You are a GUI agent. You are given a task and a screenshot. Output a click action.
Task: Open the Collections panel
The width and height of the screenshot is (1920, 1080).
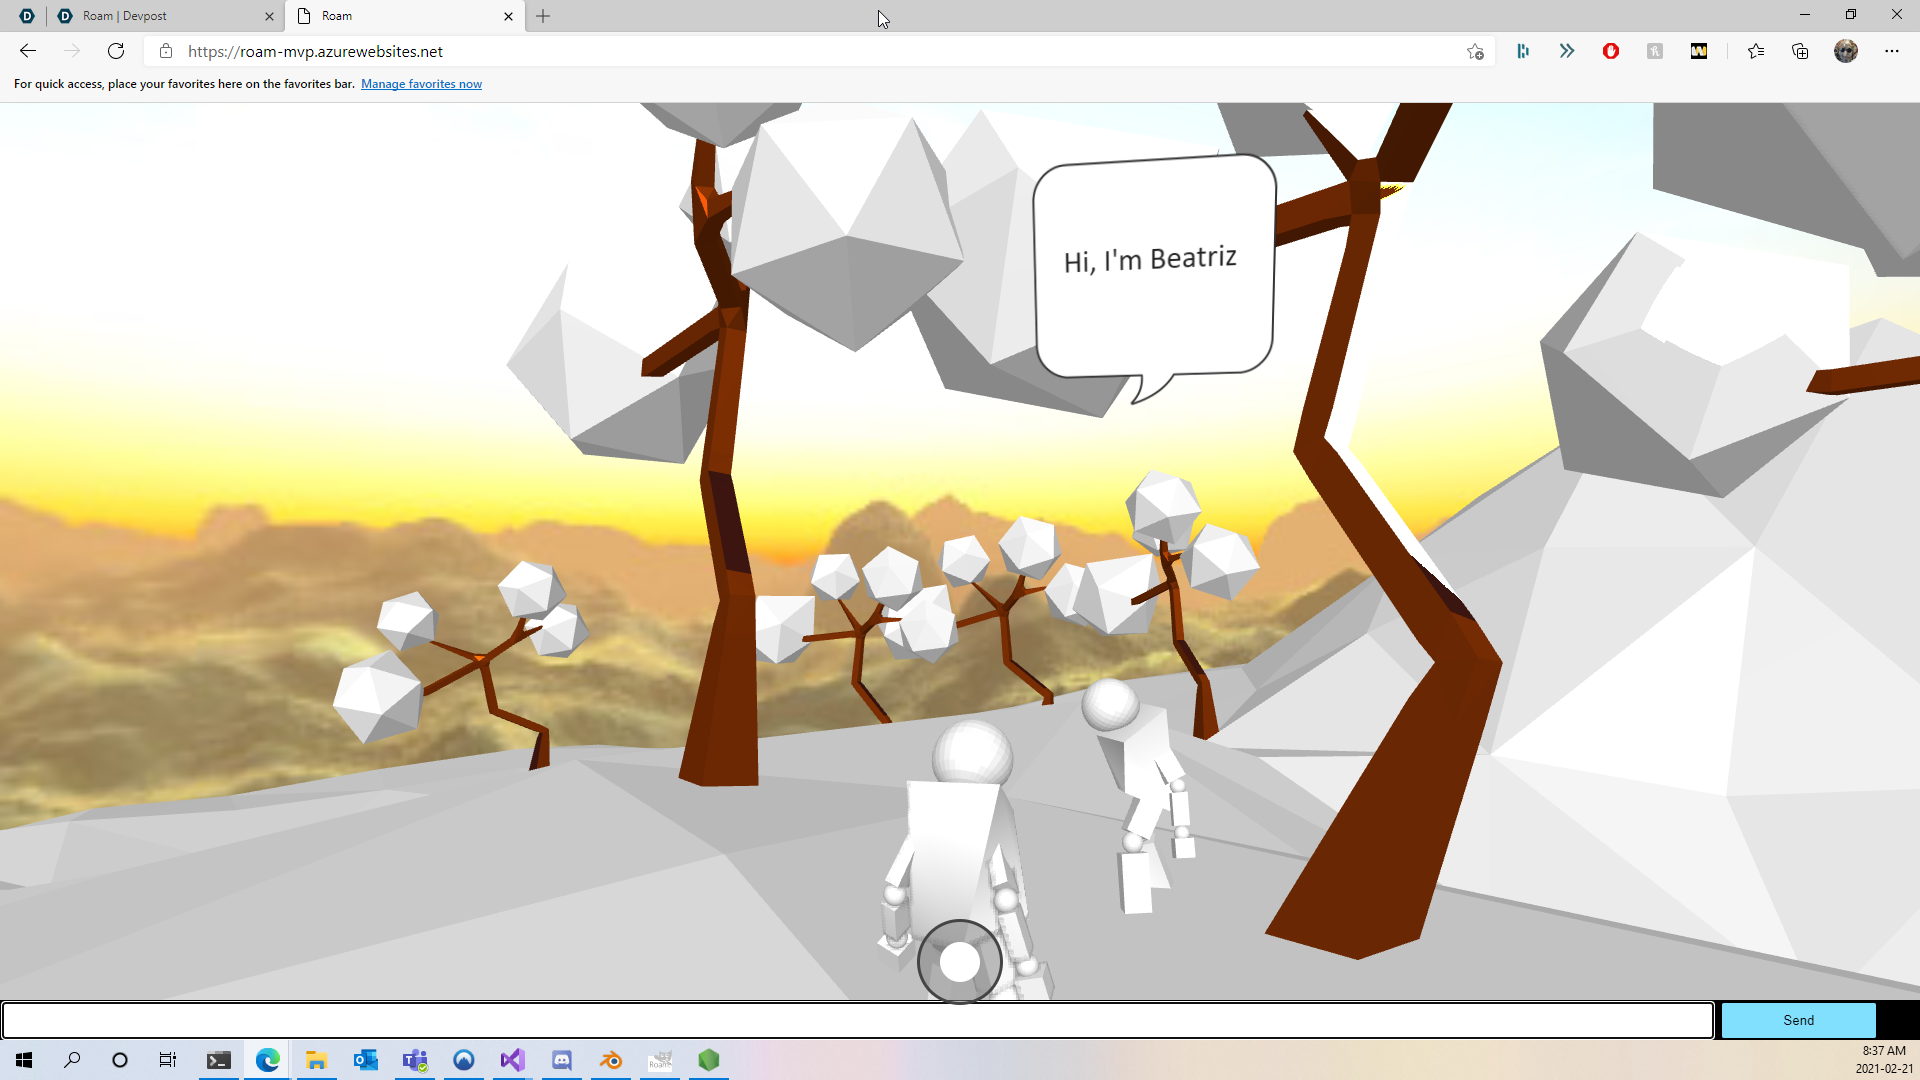1800,51
